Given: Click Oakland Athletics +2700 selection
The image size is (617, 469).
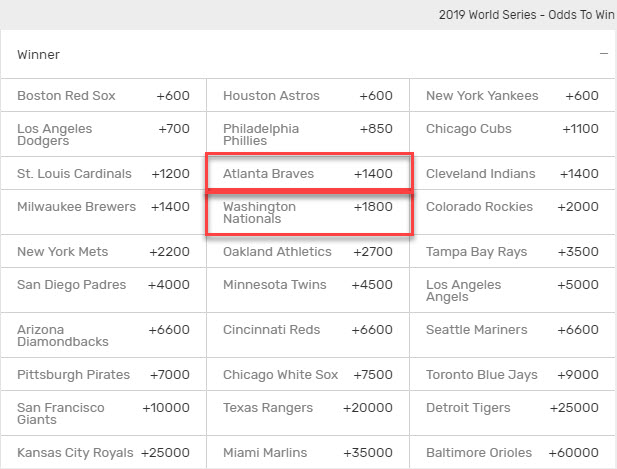Looking at the screenshot, I should 307,252.
